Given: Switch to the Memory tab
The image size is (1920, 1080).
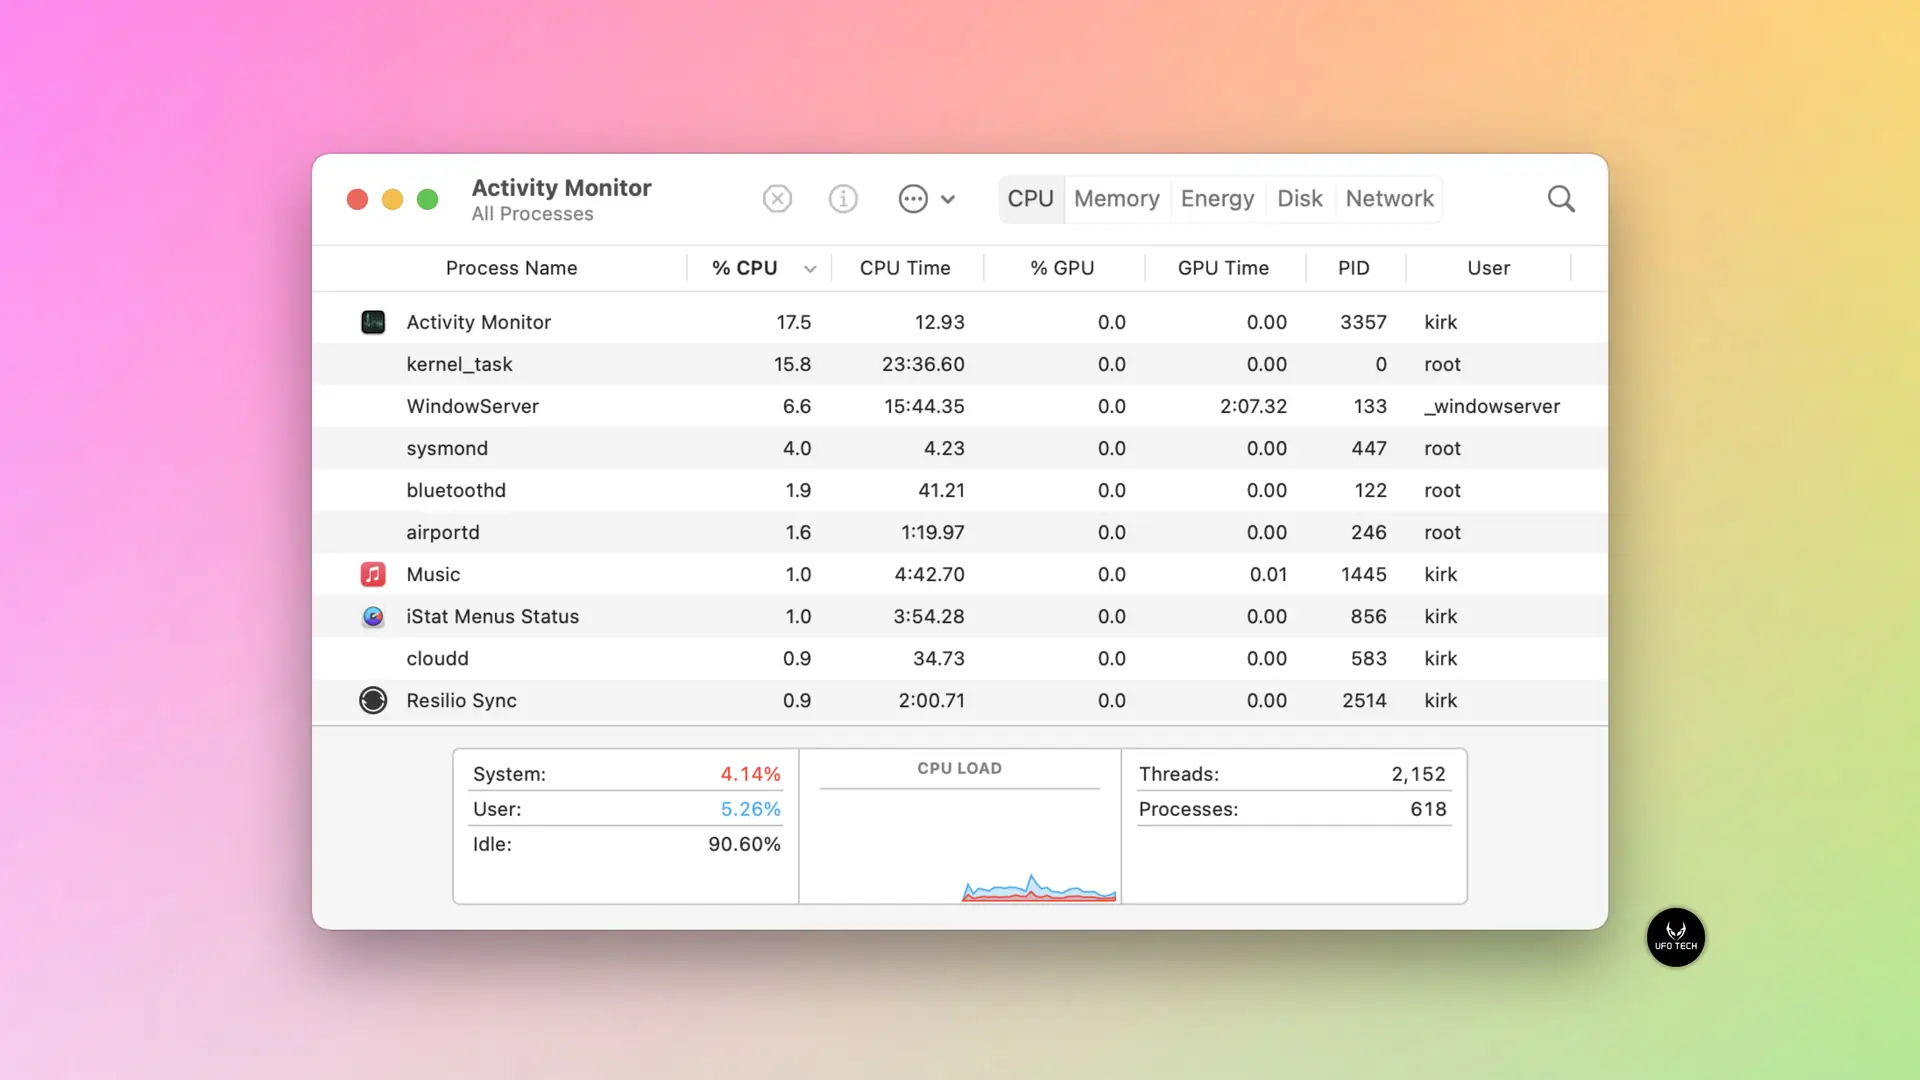Looking at the screenshot, I should coord(1117,199).
